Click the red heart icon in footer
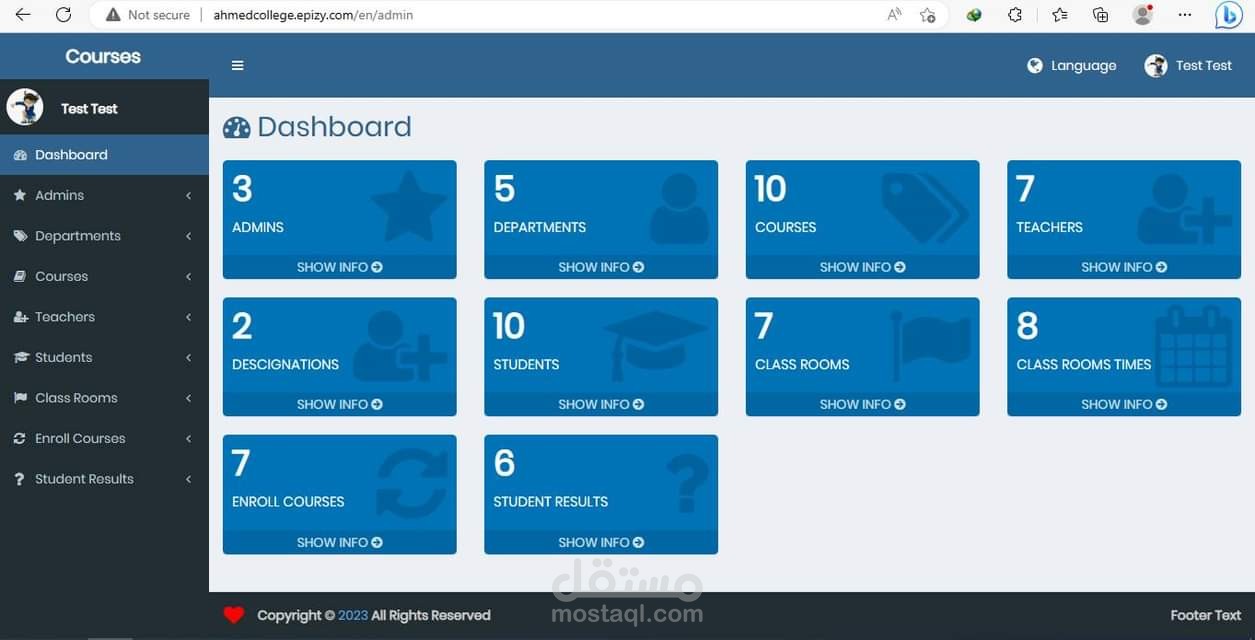Image resolution: width=1255 pixels, height=640 pixels. click(234, 615)
